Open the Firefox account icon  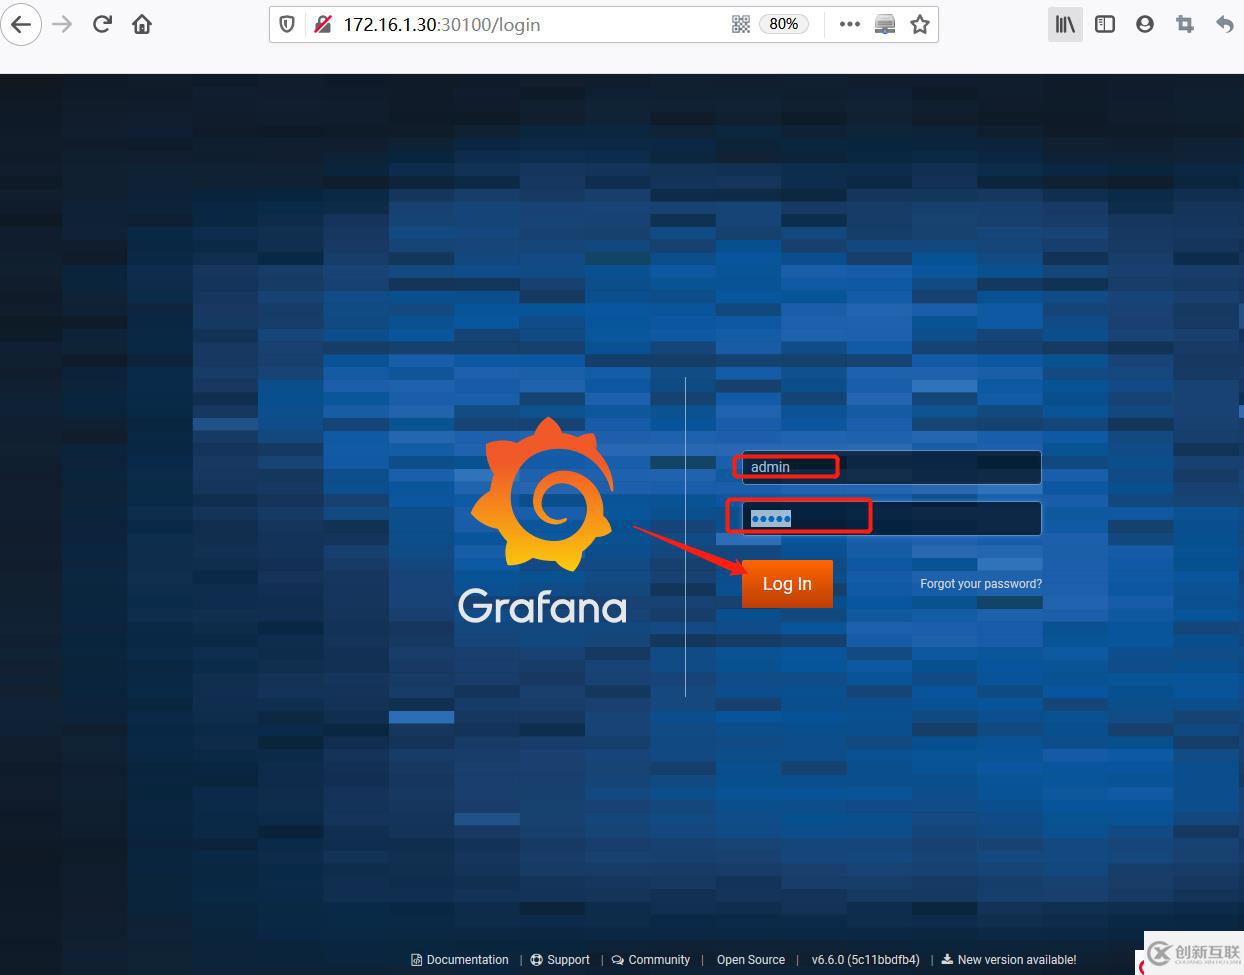[1145, 24]
